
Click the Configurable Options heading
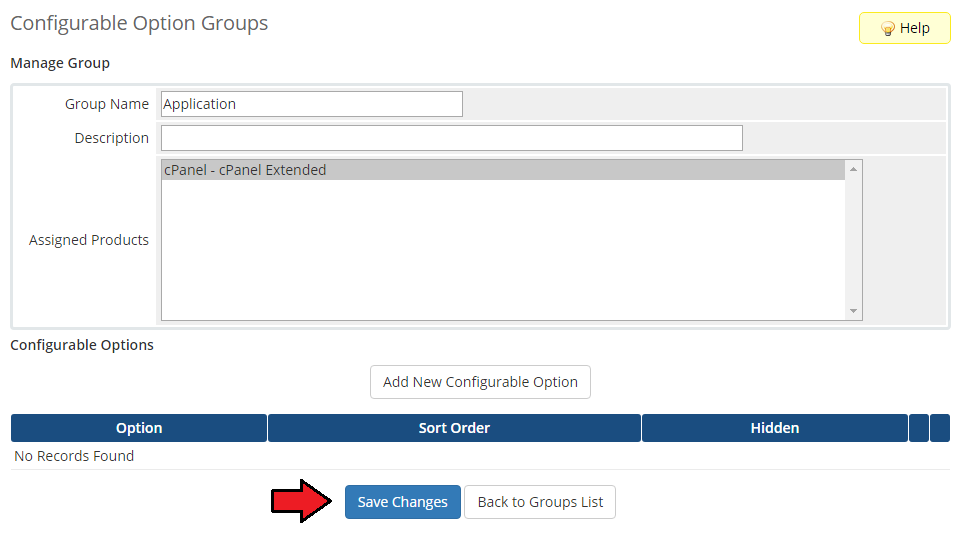(82, 345)
